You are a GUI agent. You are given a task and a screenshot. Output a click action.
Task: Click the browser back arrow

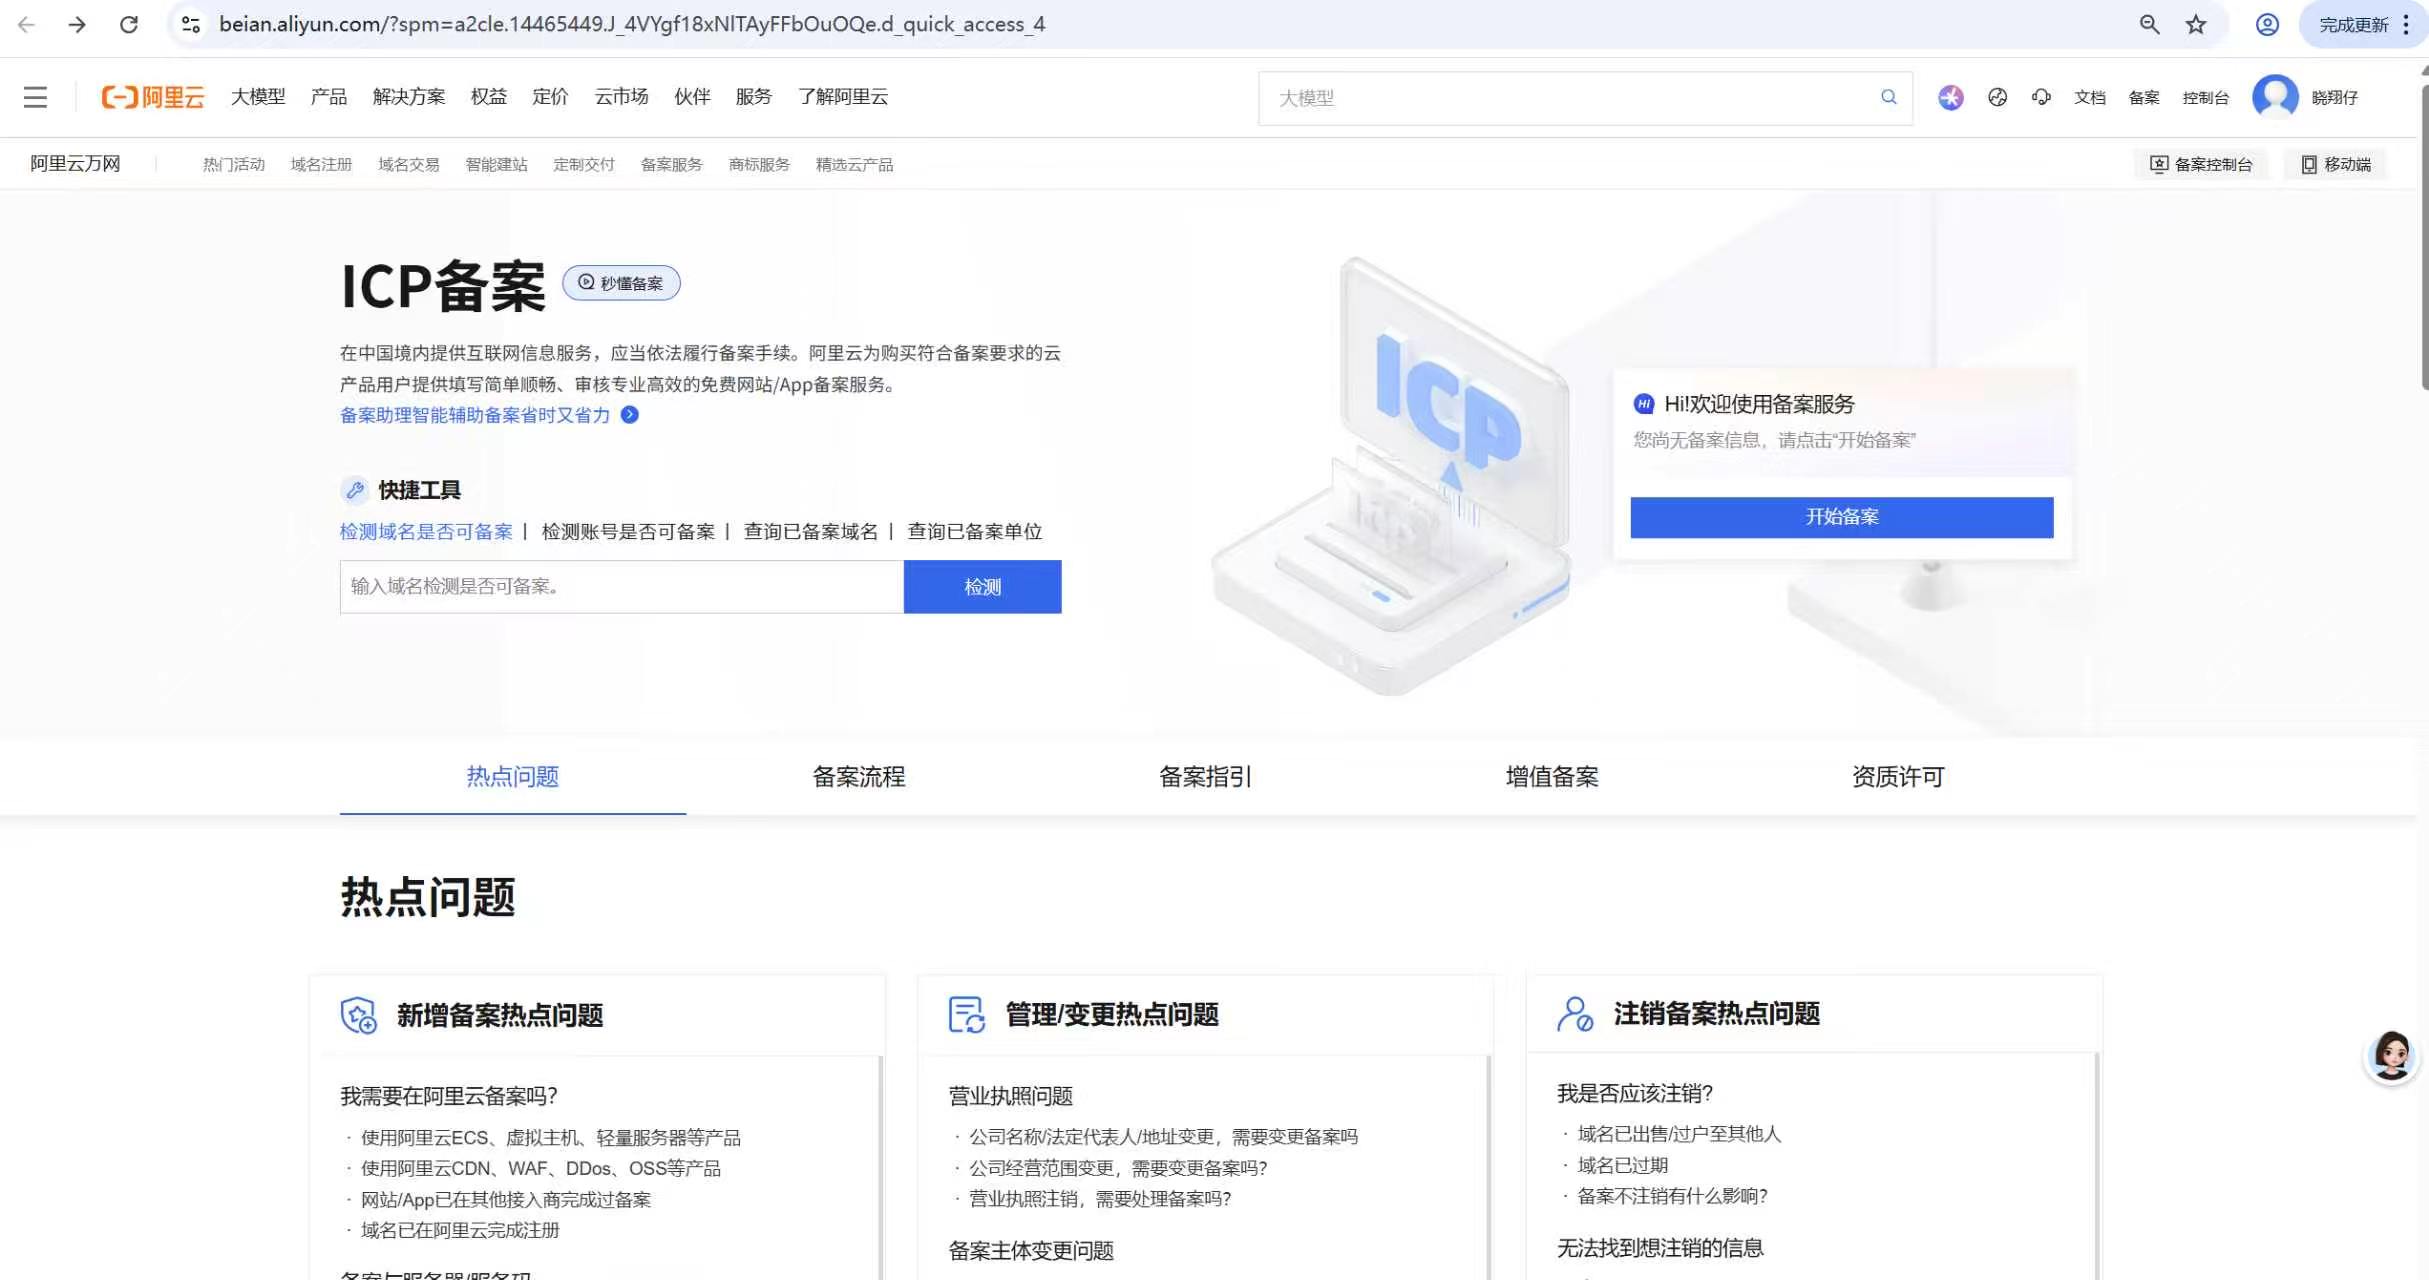[27, 24]
